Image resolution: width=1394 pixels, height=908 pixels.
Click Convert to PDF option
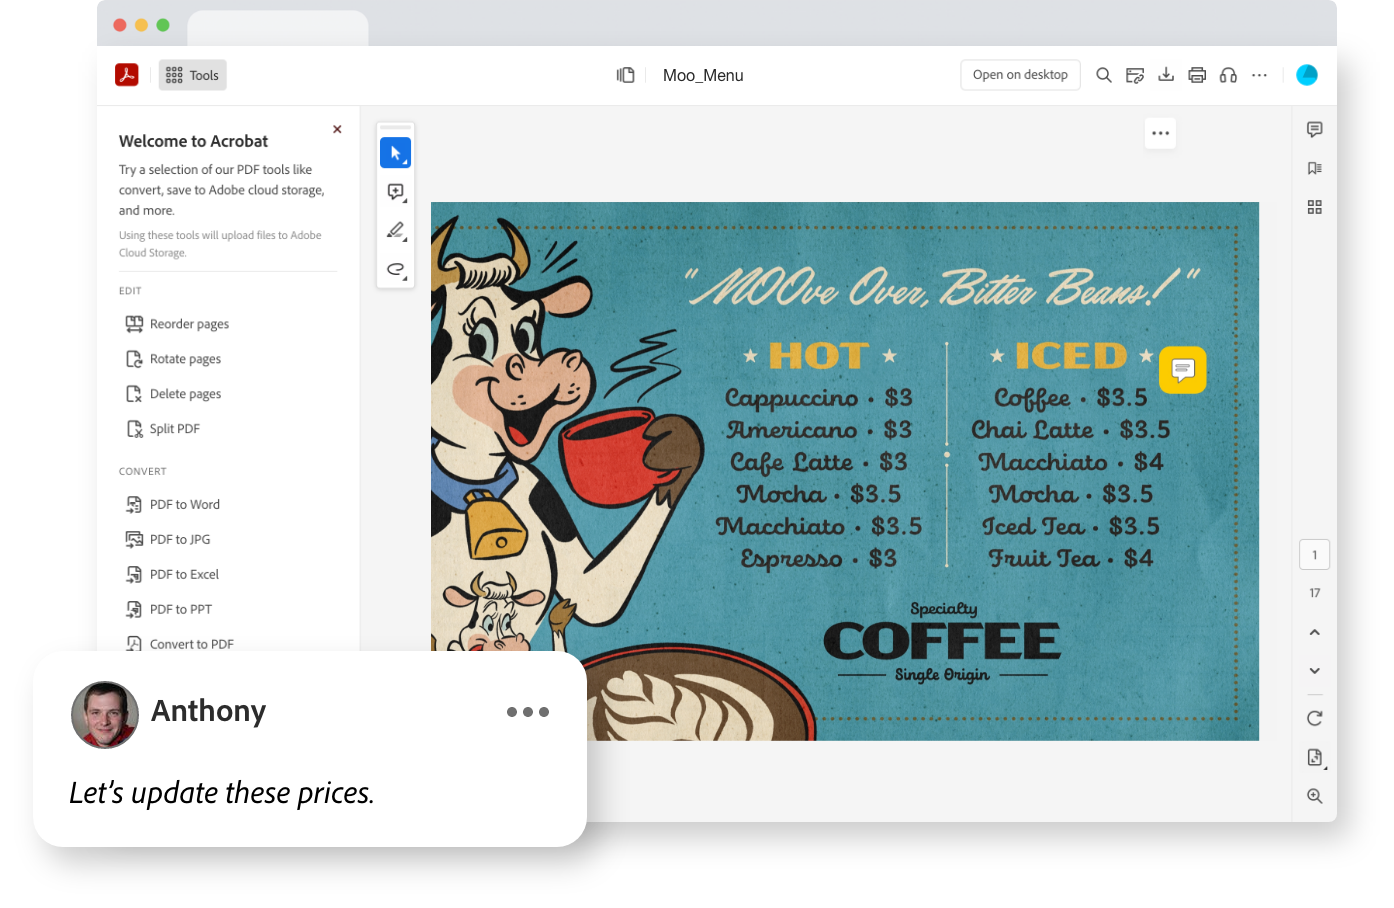pos(180,644)
